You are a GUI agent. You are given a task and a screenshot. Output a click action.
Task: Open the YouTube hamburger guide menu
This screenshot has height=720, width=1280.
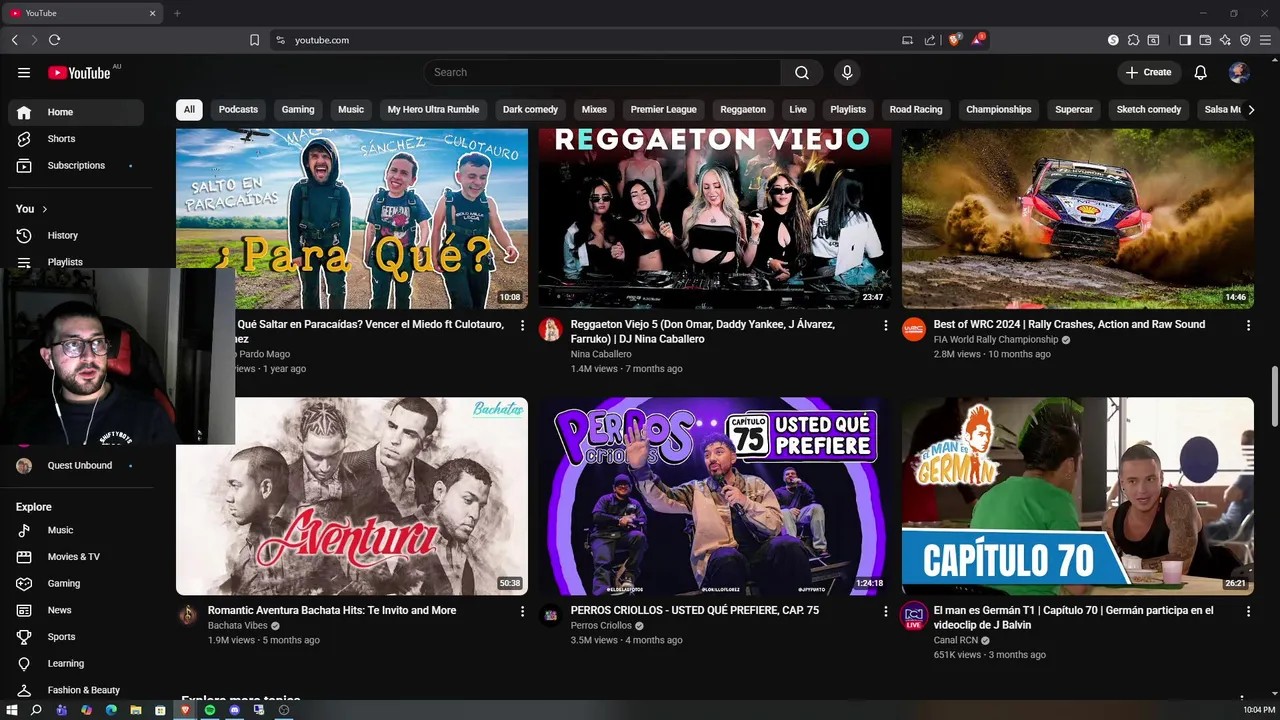click(x=24, y=72)
